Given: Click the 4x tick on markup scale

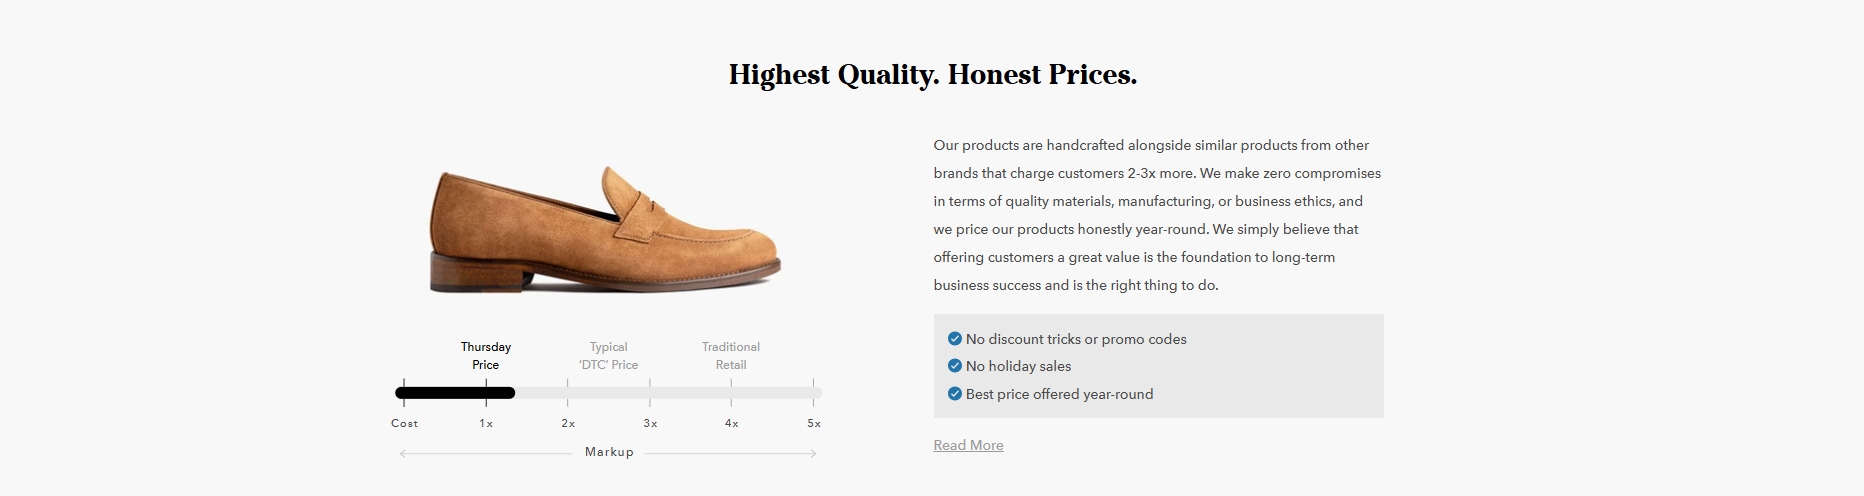Looking at the screenshot, I should tap(732, 423).
